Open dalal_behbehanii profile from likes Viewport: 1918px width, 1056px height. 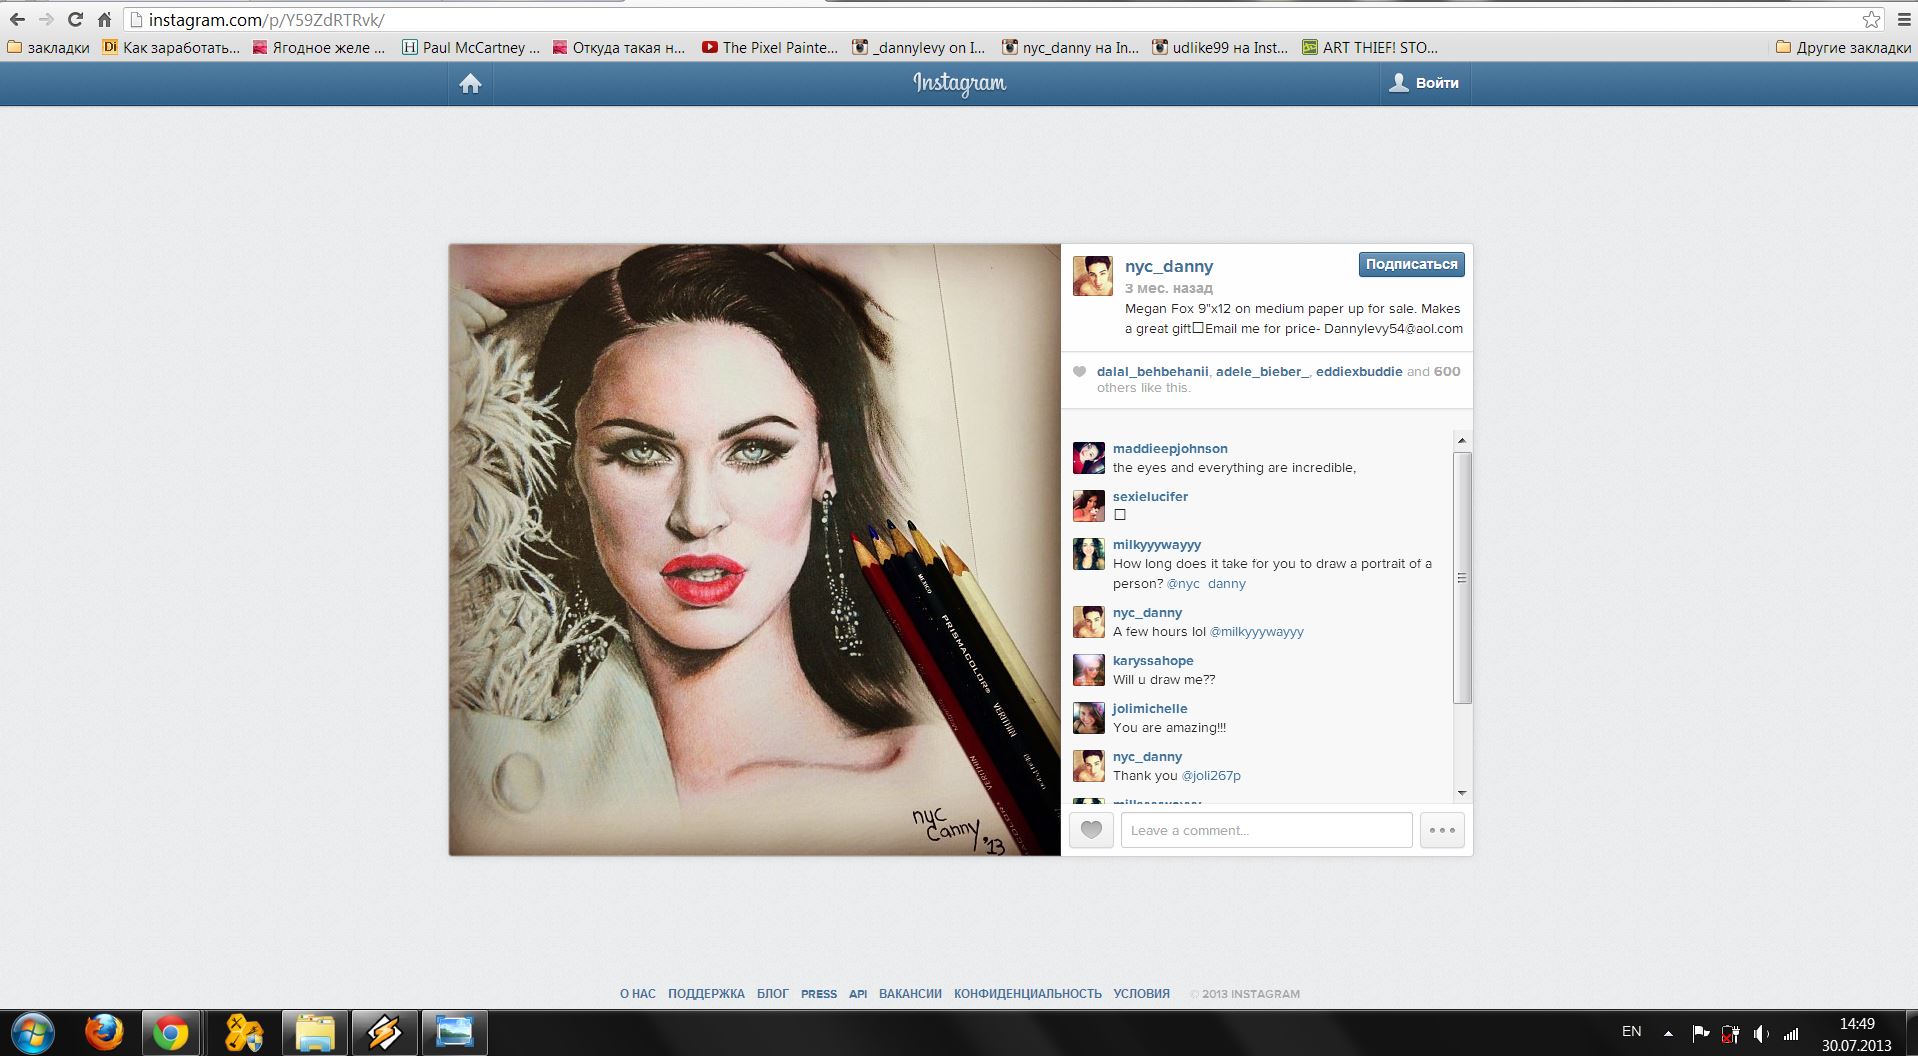pos(1152,371)
